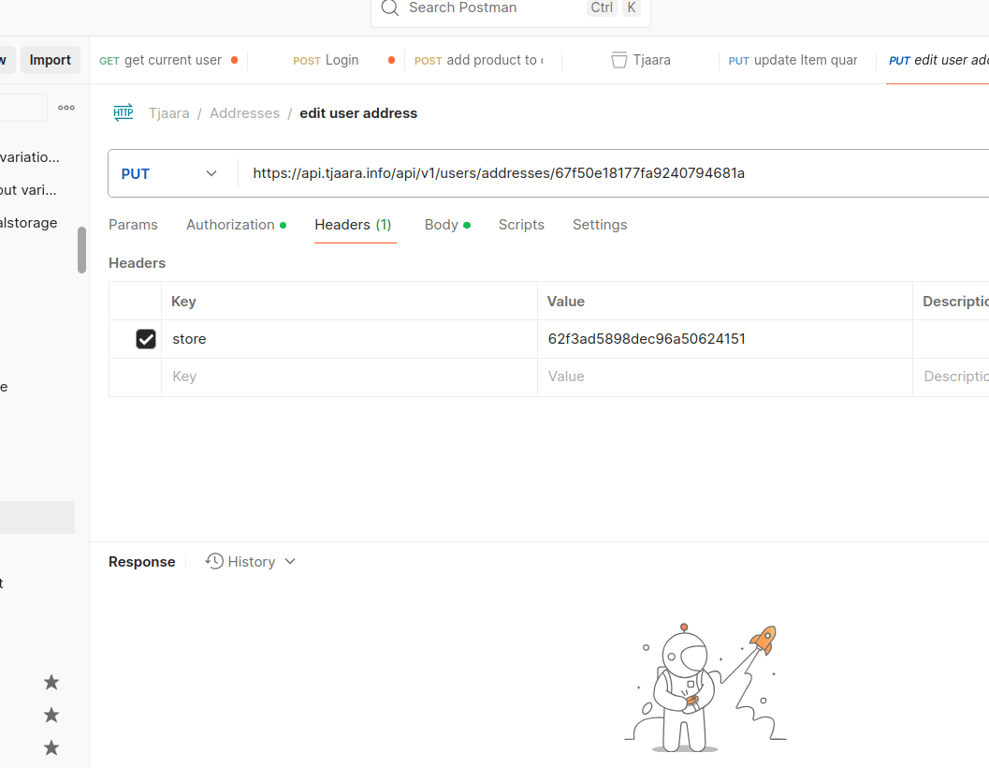Click the Search Postman field

510,9
